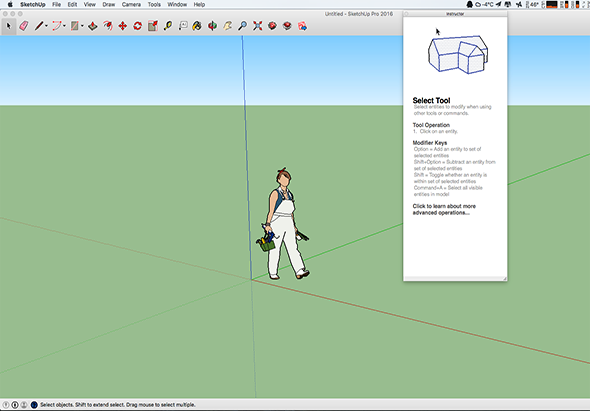
Task: Activate the Pan hand tool
Action: [228, 26]
